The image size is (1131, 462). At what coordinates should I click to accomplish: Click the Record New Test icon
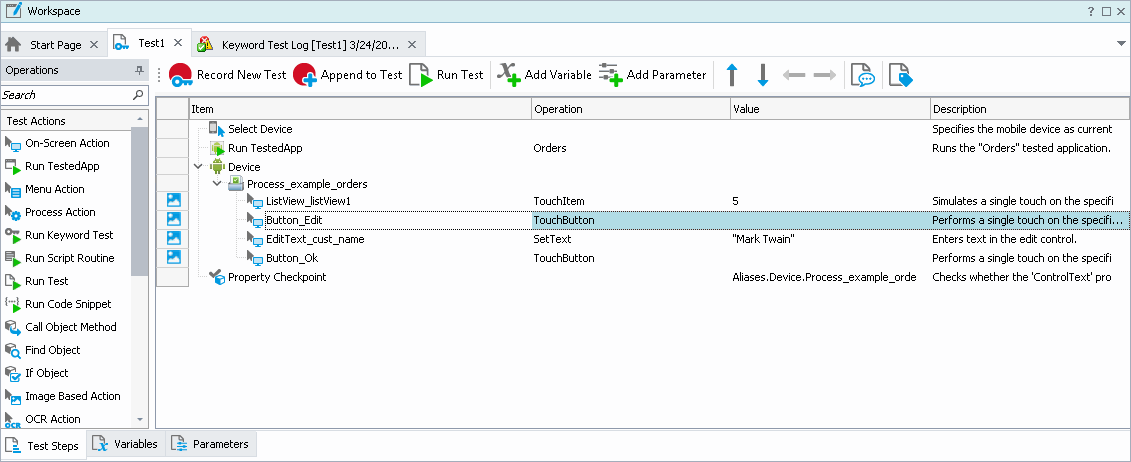pos(181,75)
